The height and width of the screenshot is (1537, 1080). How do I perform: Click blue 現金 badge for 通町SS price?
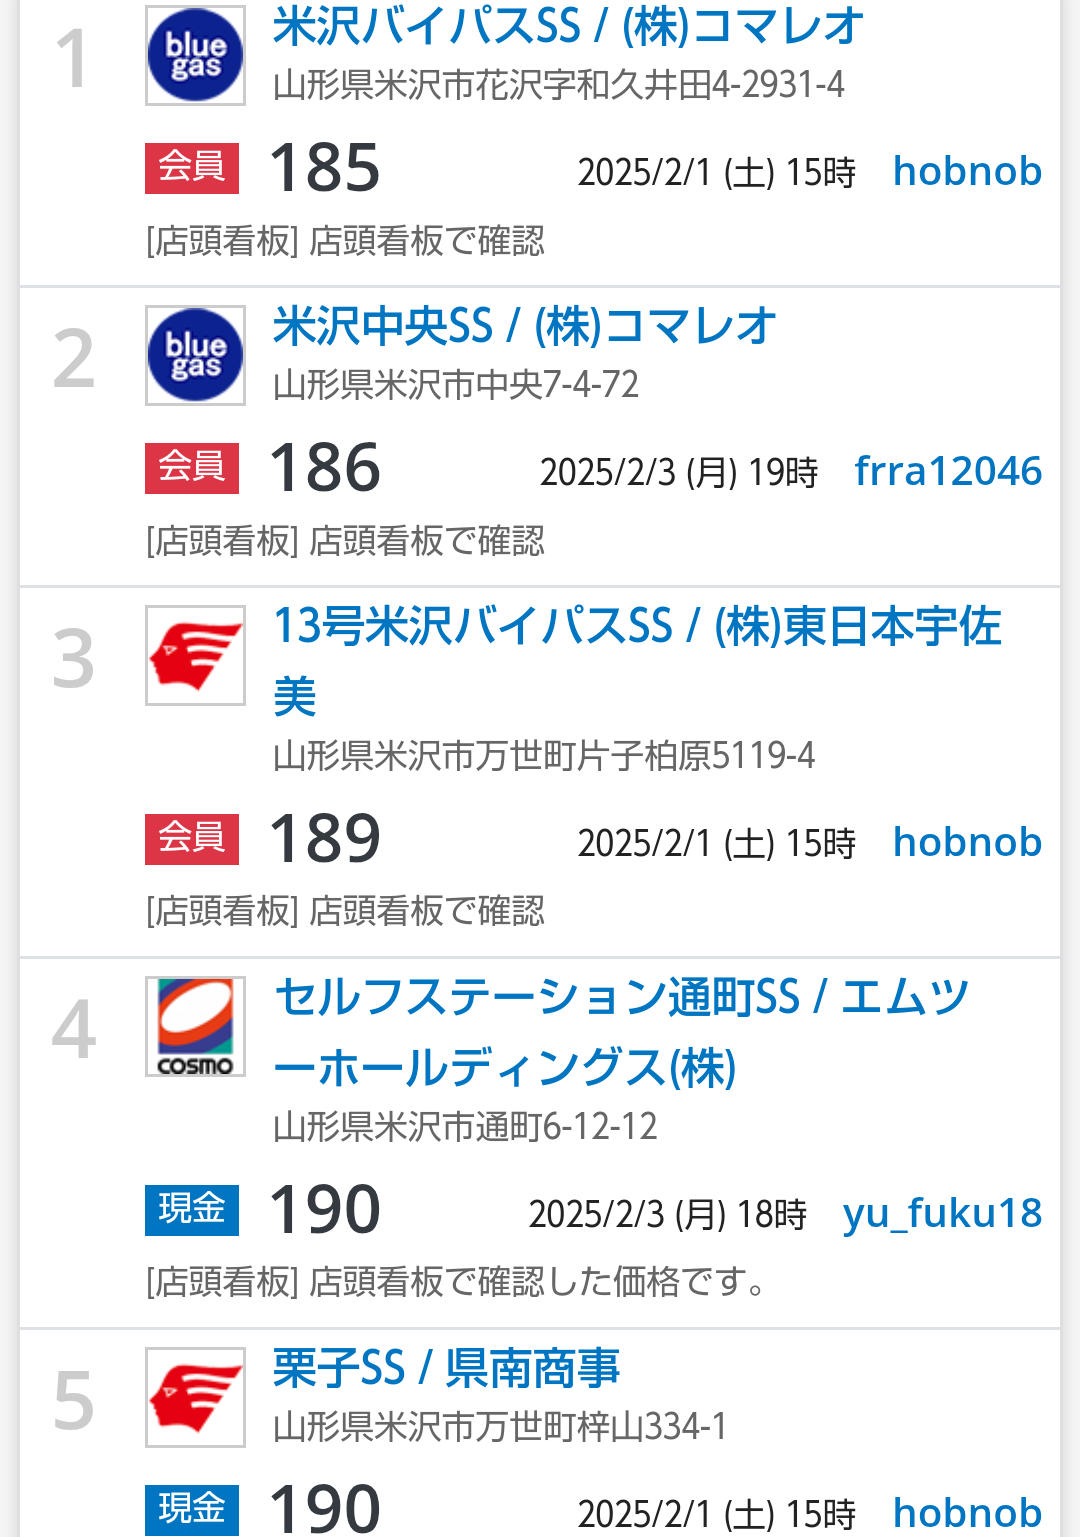192,1209
